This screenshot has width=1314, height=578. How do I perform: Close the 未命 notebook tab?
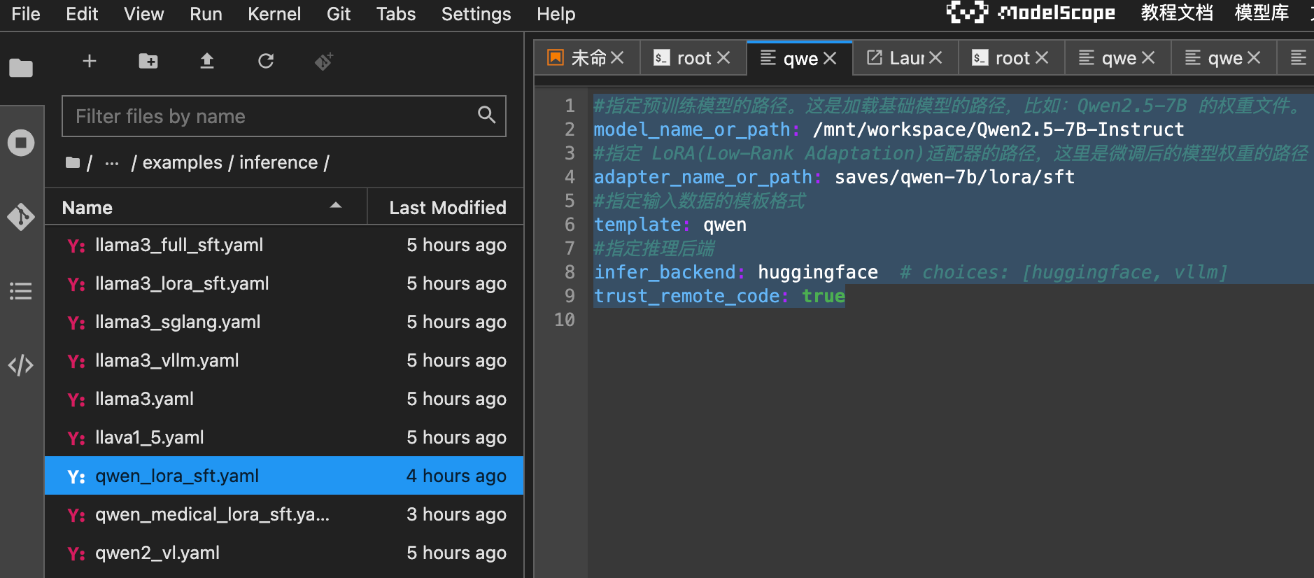pyautogui.click(x=617, y=58)
